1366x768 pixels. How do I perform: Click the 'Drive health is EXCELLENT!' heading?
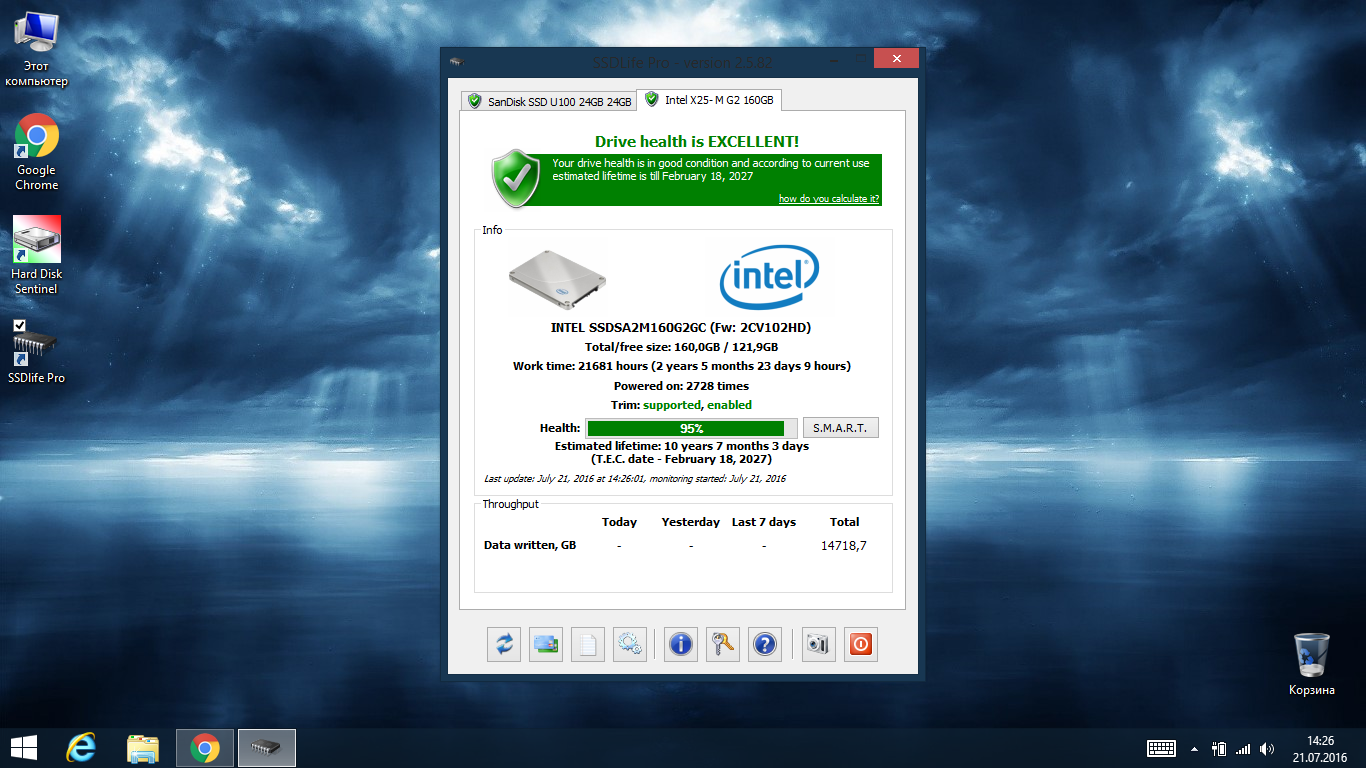(x=697, y=142)
